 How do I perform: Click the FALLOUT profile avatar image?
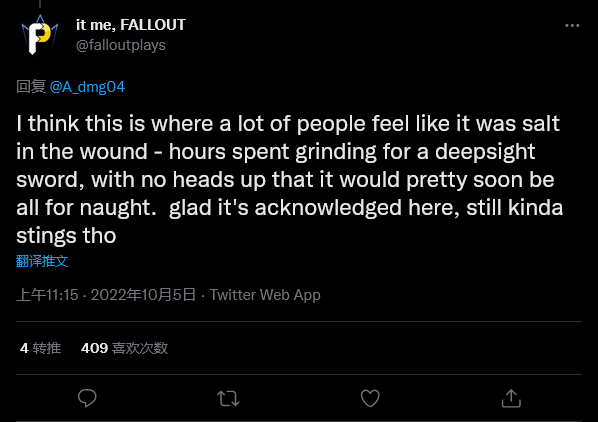[40, 35]
